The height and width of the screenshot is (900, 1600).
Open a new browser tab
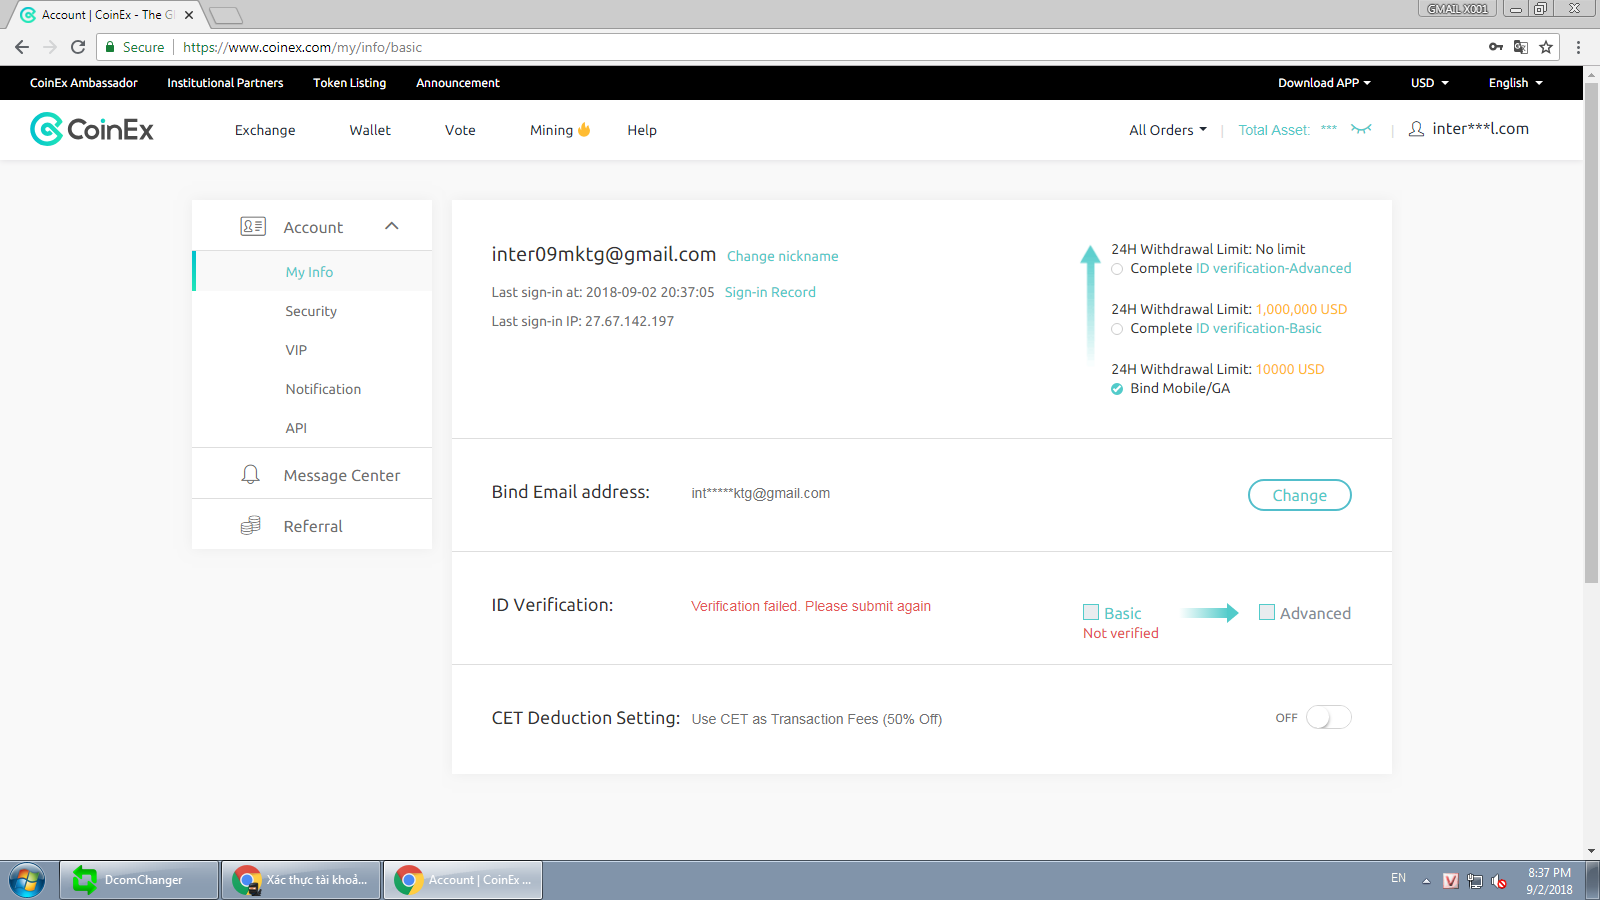[x=226, y=15]
